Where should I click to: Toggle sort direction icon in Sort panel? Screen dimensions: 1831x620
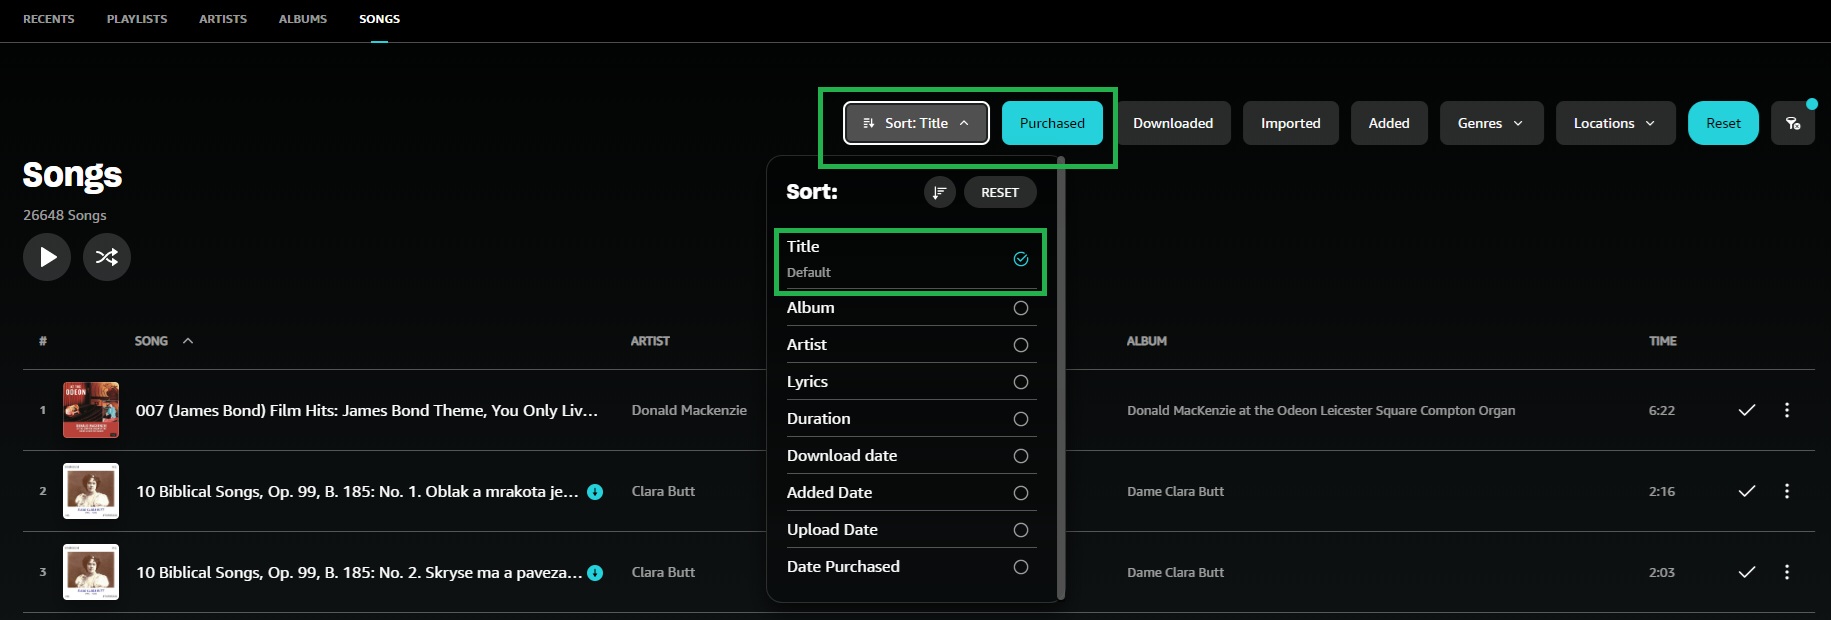pyautogui.click(x=939, y=192)
